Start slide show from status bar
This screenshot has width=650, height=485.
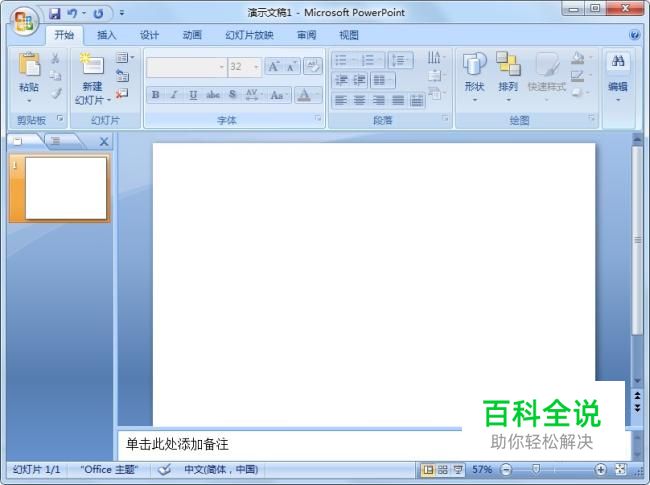point(458,470)
